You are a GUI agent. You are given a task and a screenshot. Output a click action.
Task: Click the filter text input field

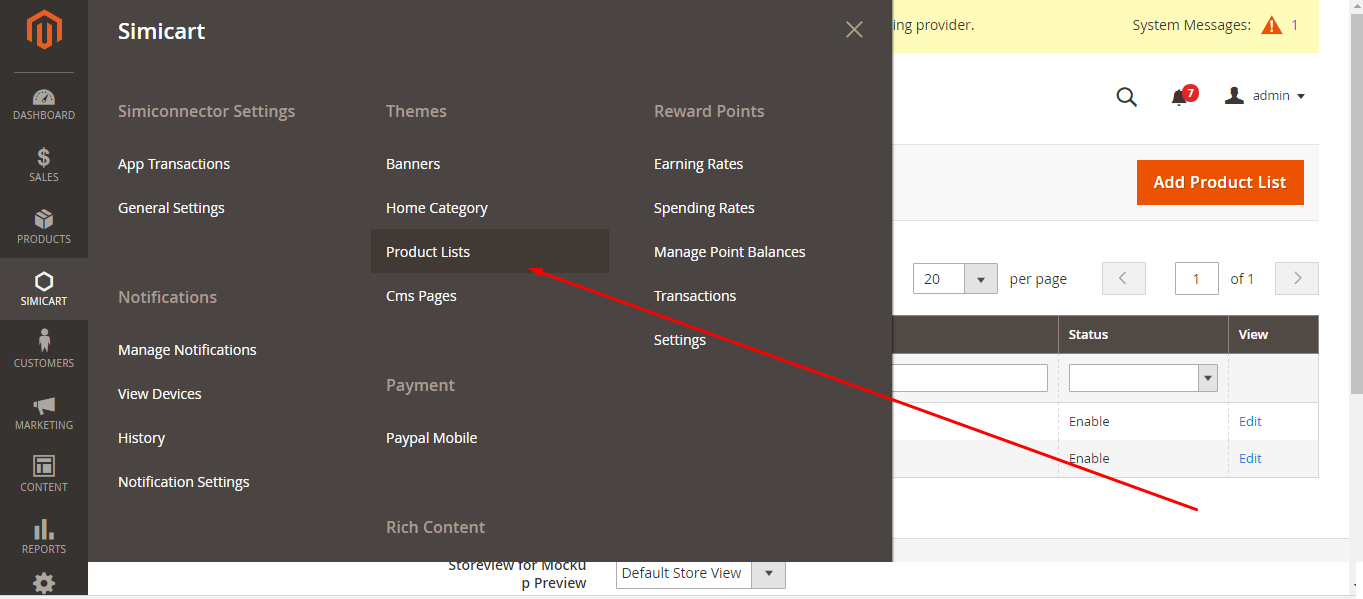pyautogui.click(x=969, y=378)
